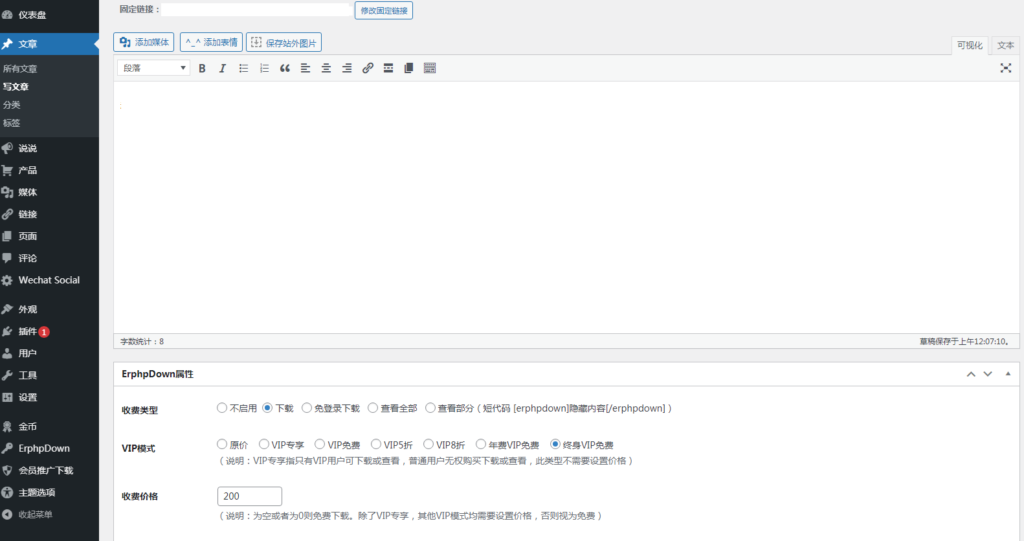This screenshot has width=1024, height=541.
Task: Open the 标签 submenu item
Action: coord(11,123)
